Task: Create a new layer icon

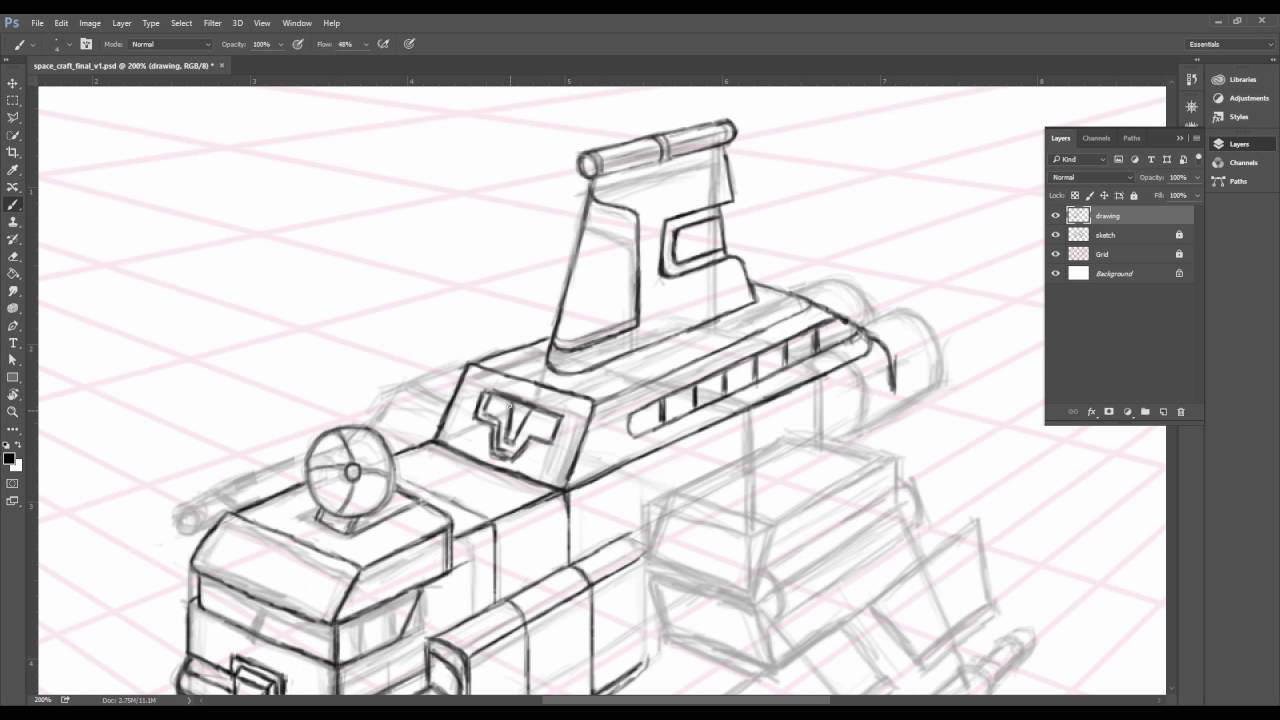Action: pos(1163,412)
